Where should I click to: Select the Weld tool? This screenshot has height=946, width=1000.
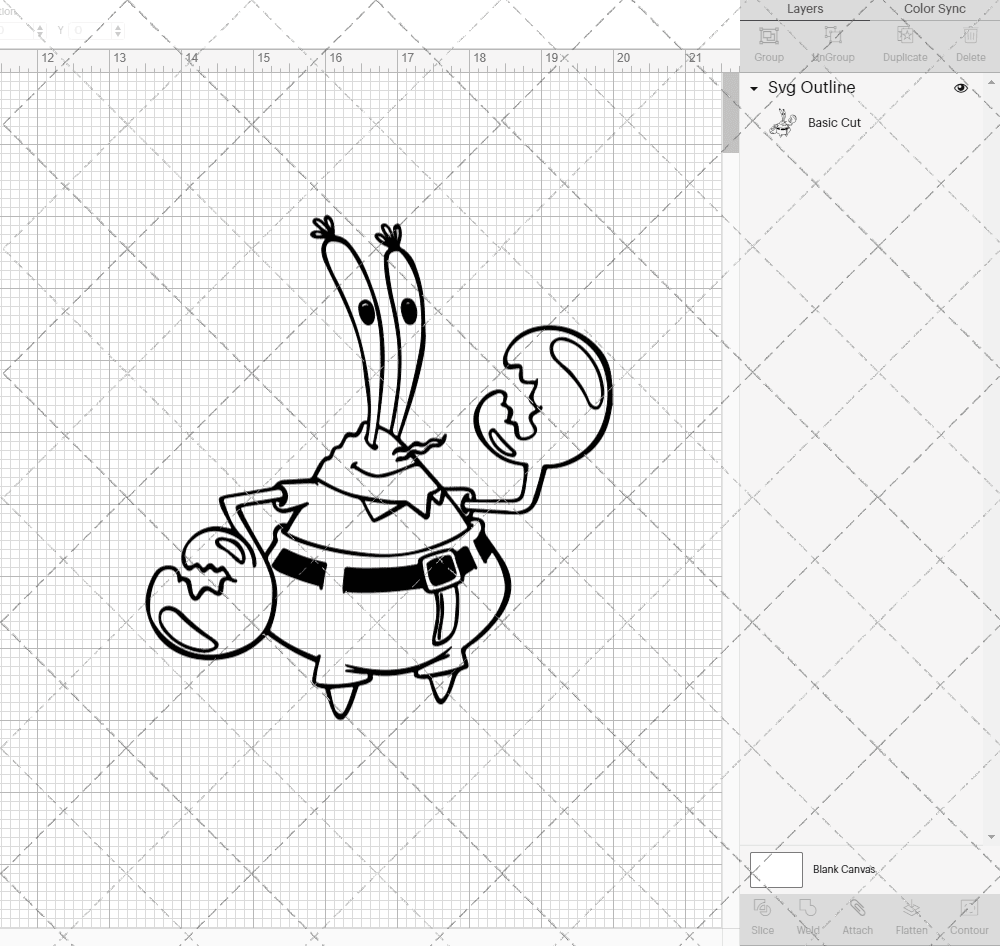tap(807, 915)
